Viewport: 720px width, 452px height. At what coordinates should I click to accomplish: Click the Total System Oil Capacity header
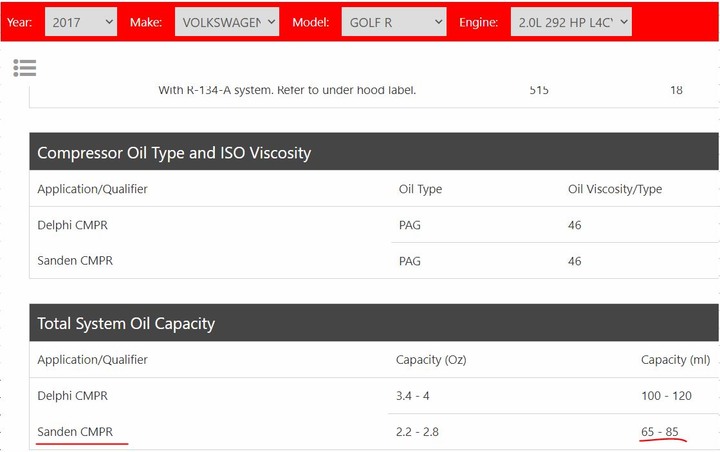[x=374, y=323]
